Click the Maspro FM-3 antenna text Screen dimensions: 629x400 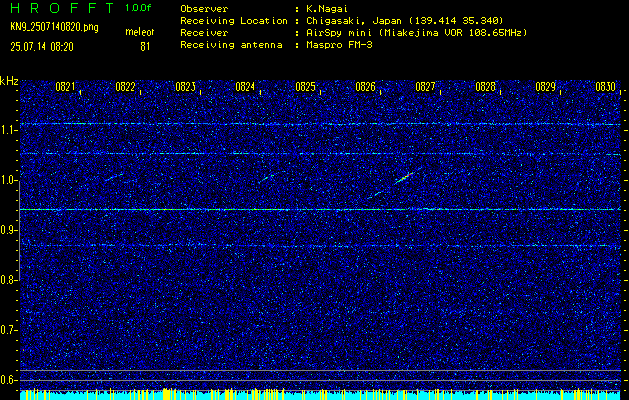coord(339,45)
